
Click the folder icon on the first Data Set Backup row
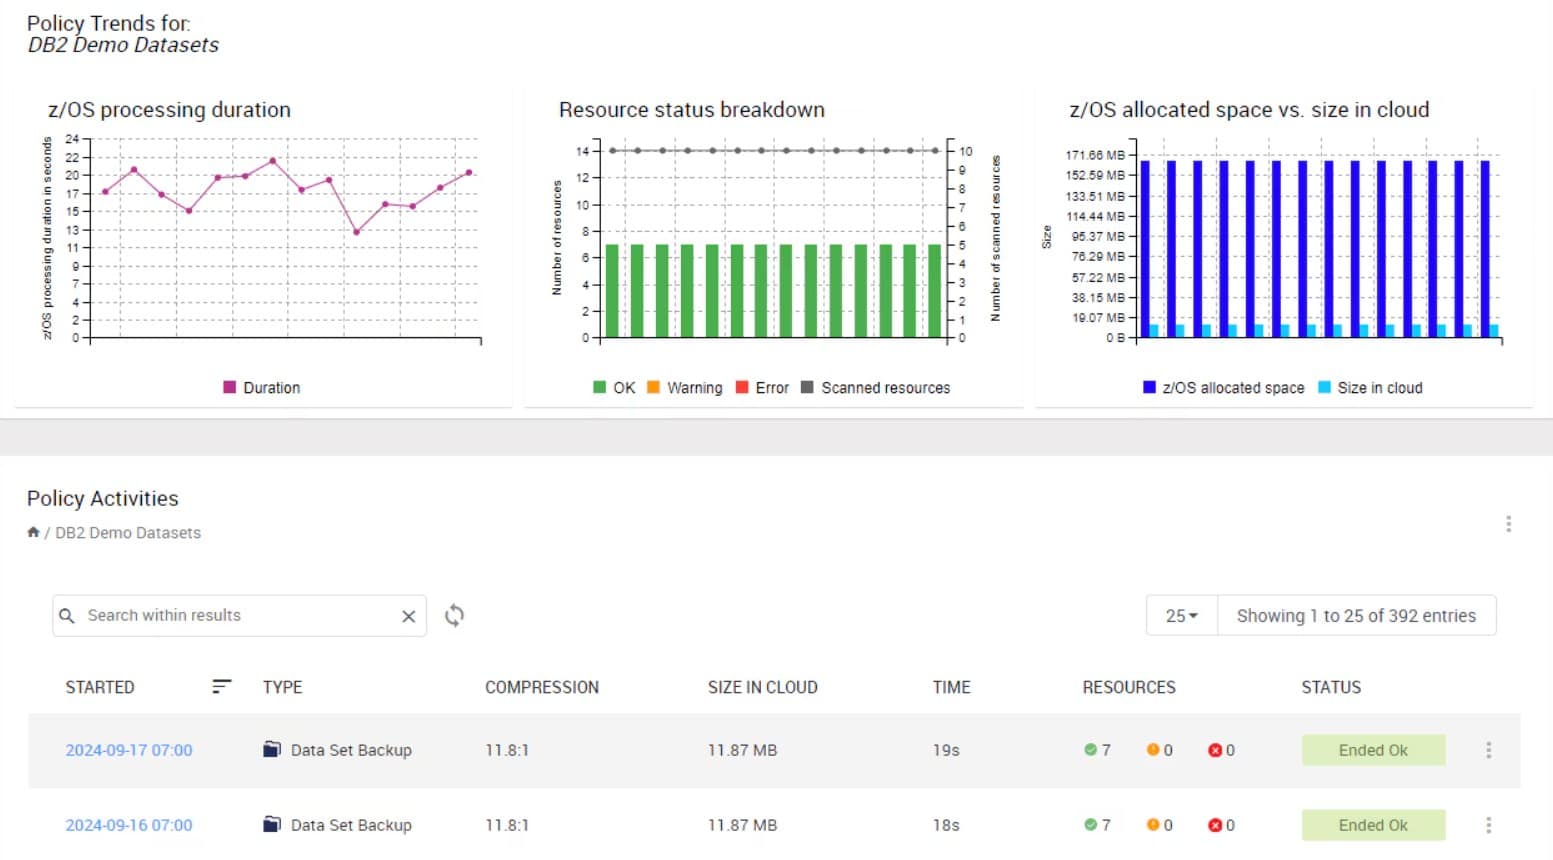click(x=270, y=749)
